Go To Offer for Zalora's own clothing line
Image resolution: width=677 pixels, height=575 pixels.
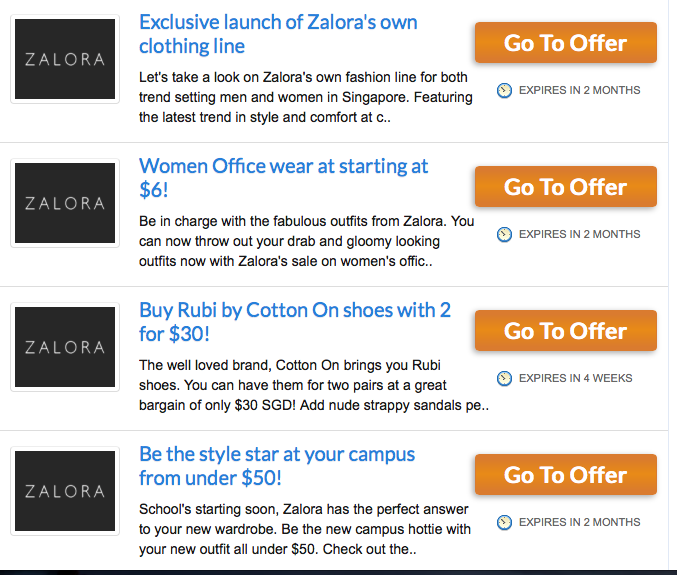[566, 43]
